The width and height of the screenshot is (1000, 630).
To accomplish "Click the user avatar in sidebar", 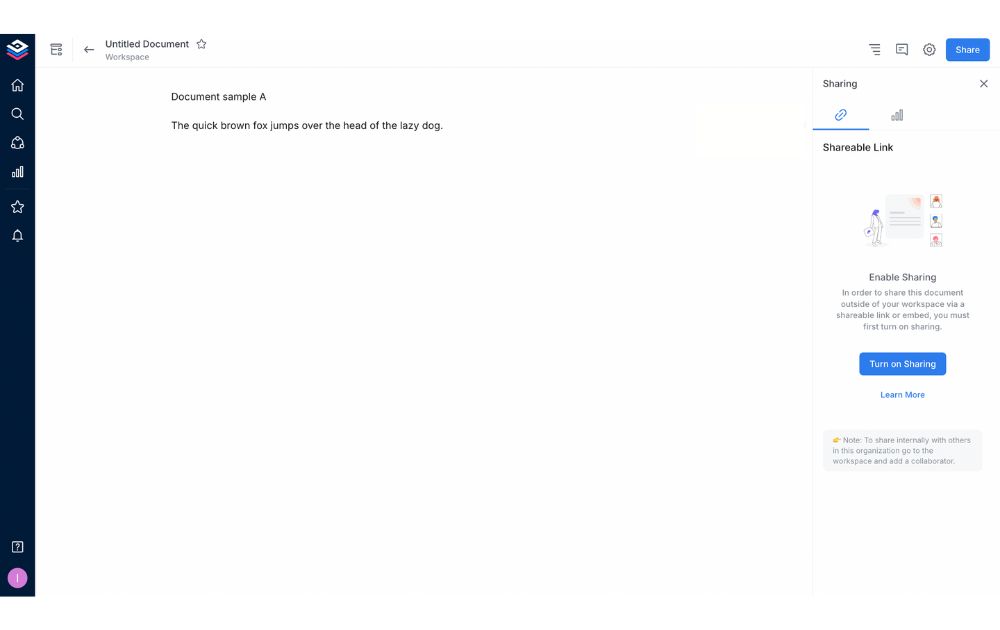I will click(17, 578).
